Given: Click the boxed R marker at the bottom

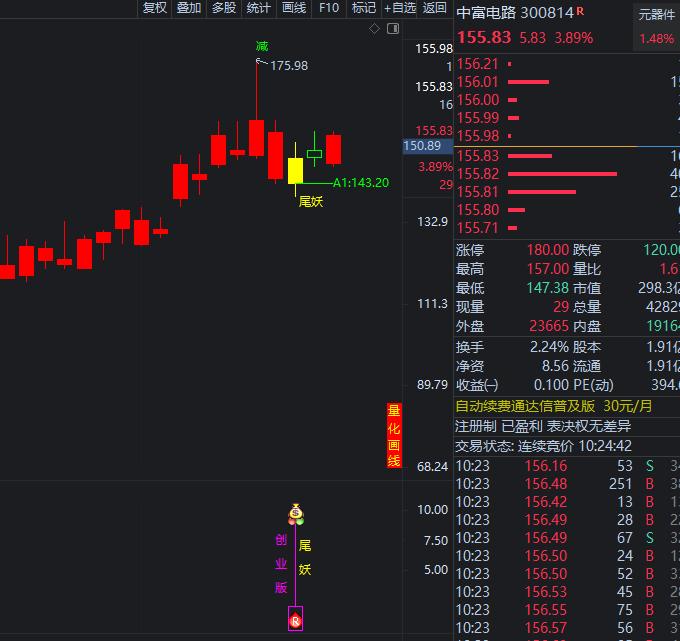Looking at the screenshot, I should pyautogui.click(x=295, y=619).
